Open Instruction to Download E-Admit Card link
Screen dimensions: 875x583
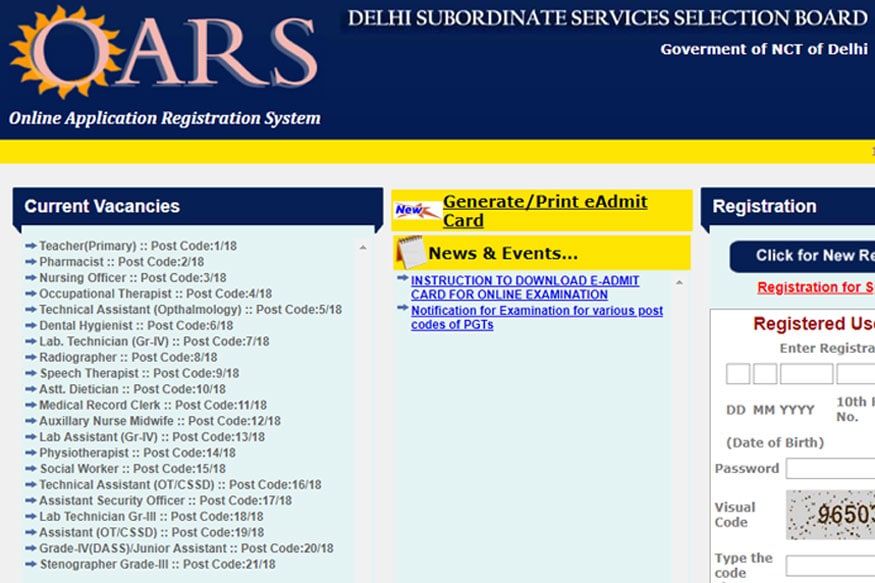coord(525,287)
